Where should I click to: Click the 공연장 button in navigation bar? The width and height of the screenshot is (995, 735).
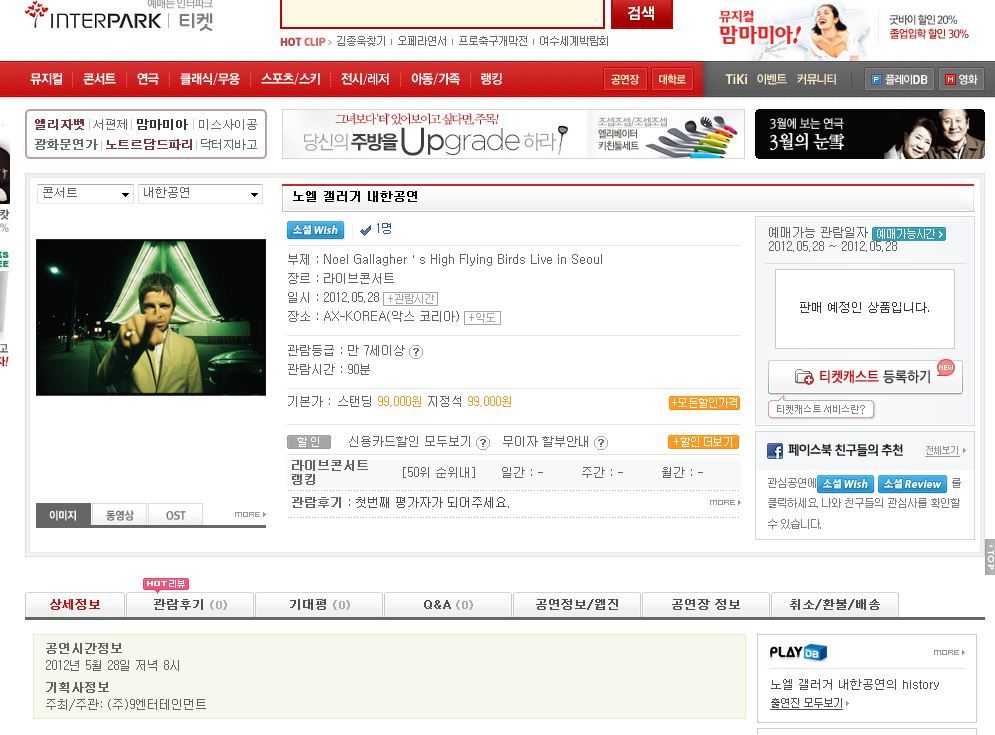pos(625,79)
